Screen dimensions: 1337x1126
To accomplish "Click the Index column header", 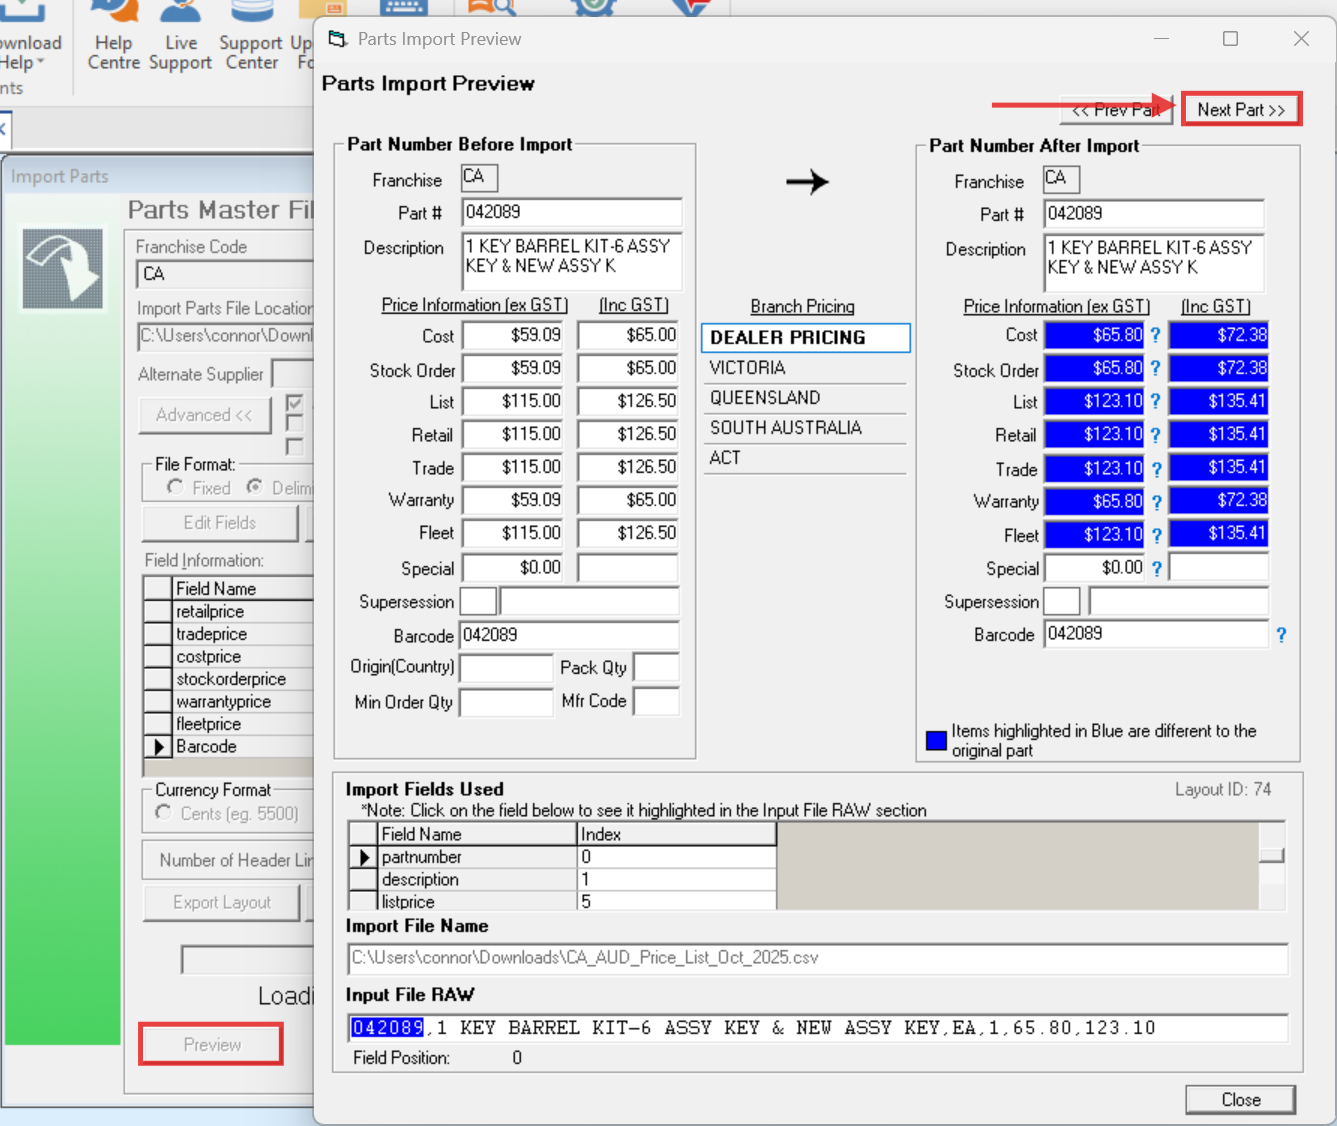I will point(677,834).
